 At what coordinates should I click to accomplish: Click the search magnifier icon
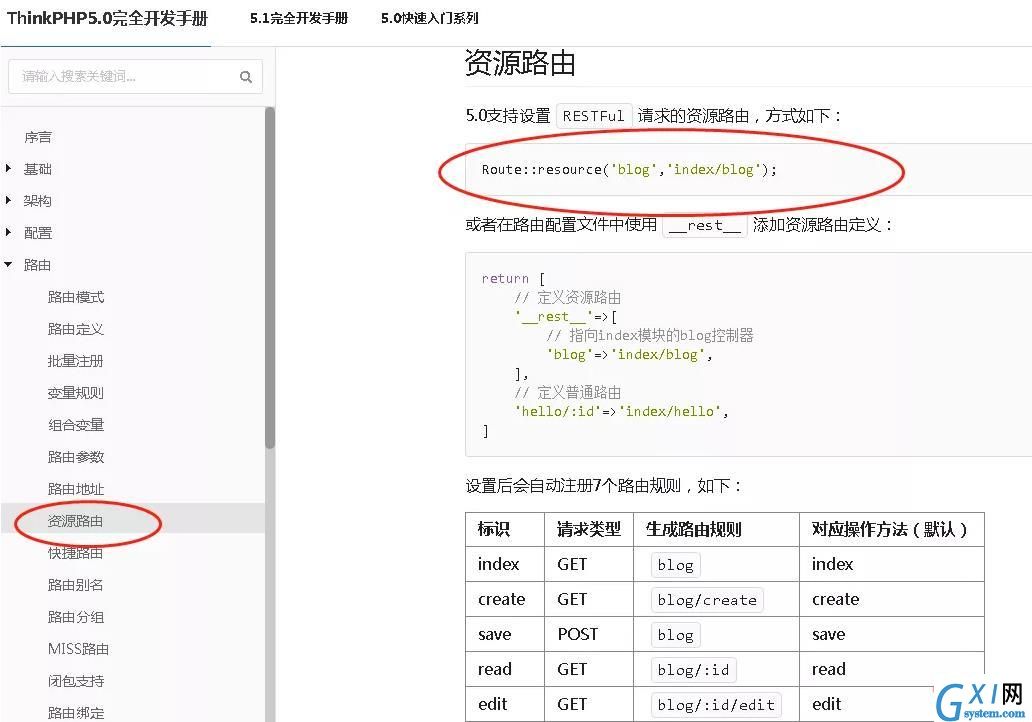coord(245,77)
